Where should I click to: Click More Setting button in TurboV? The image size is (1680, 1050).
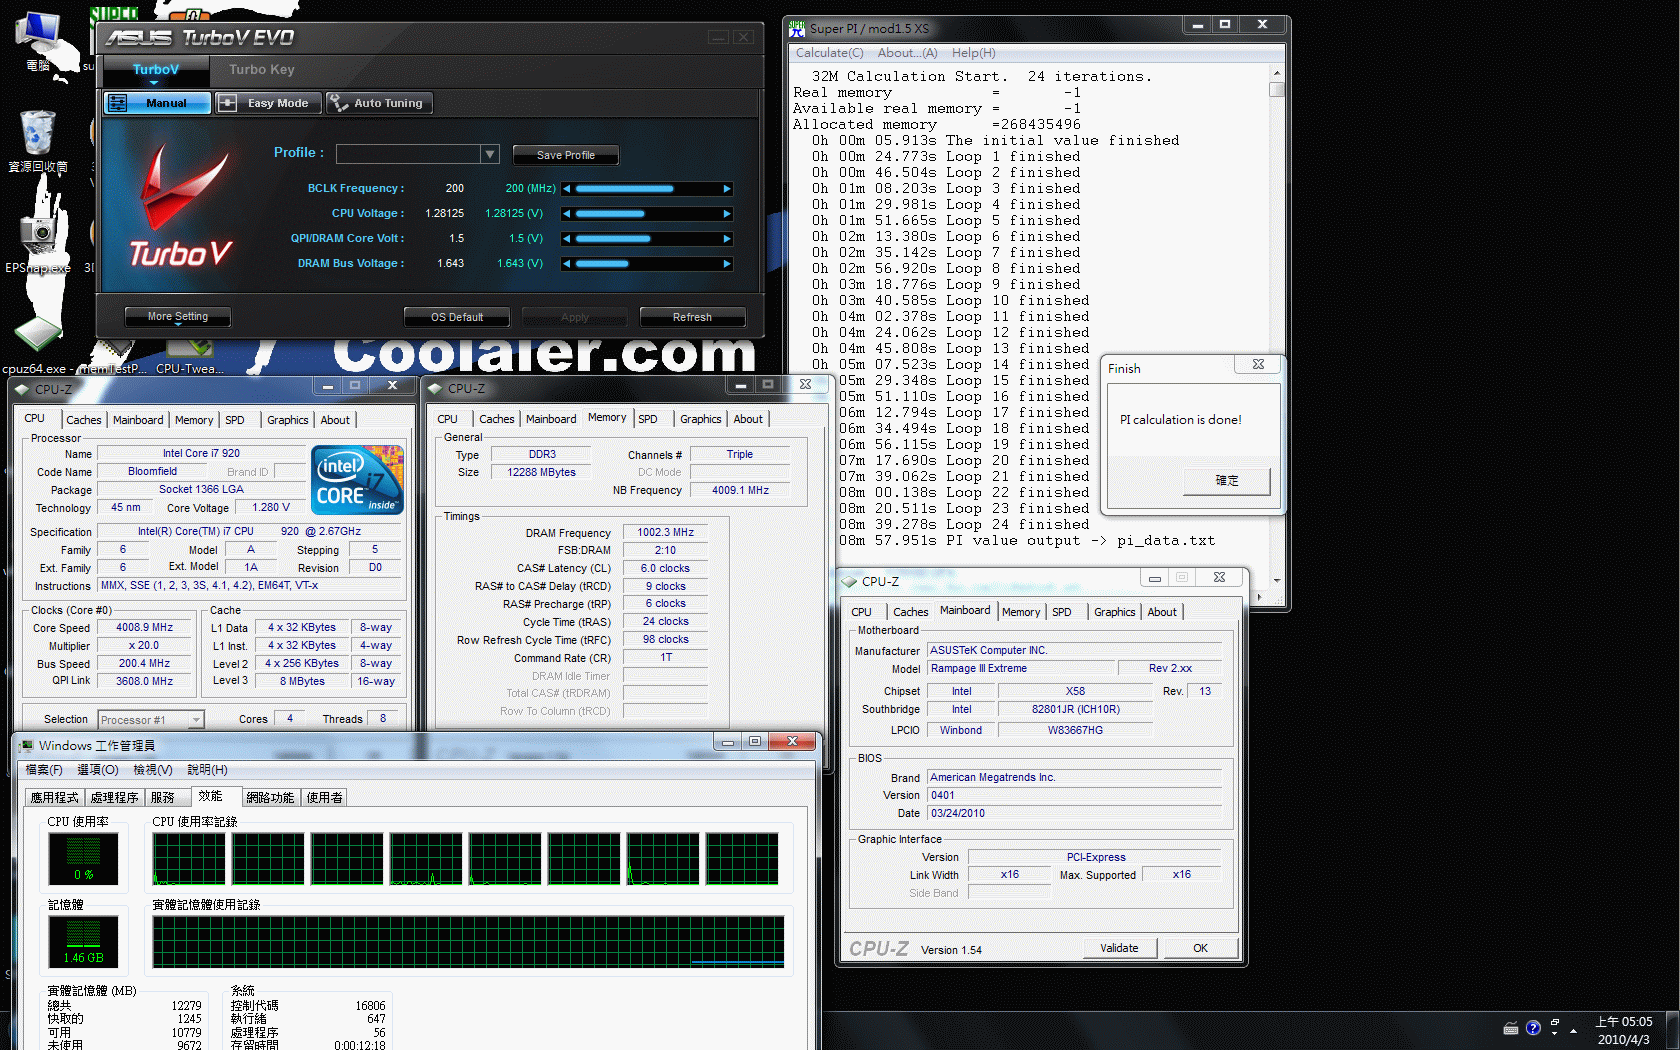pyautogui.click(x=178, y=317)
